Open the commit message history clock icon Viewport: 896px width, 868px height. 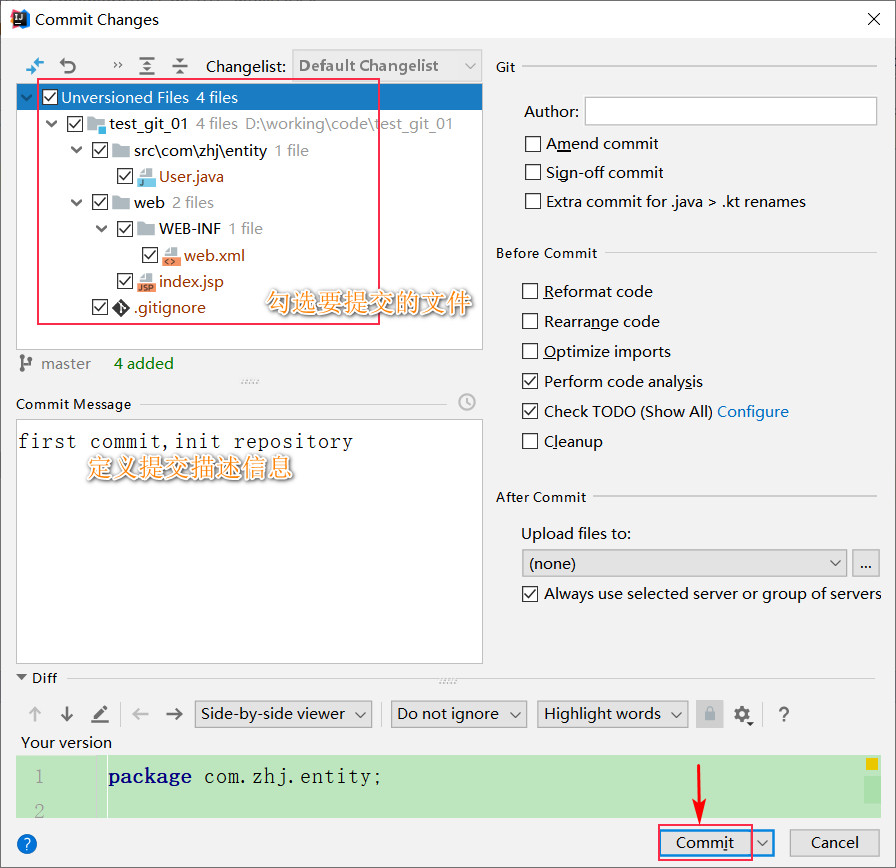pyautogui.click(x=467, y=402)
